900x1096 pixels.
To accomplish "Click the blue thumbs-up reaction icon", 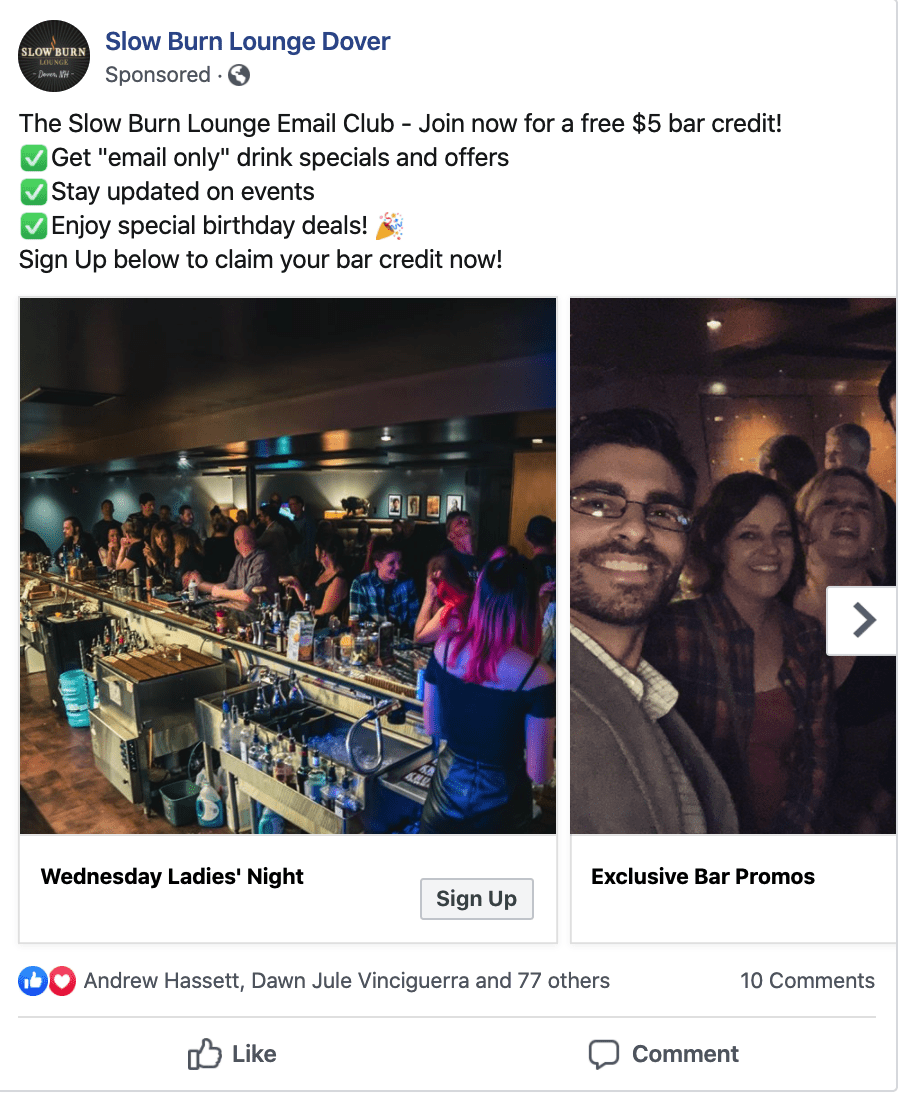I will (x=32, y=981).
